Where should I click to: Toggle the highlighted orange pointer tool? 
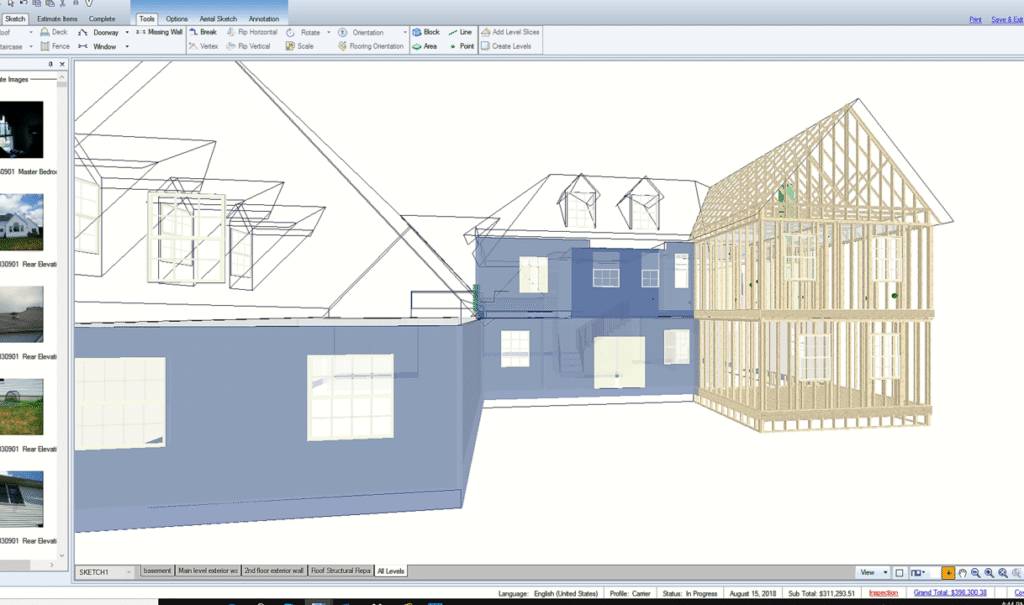948,573
